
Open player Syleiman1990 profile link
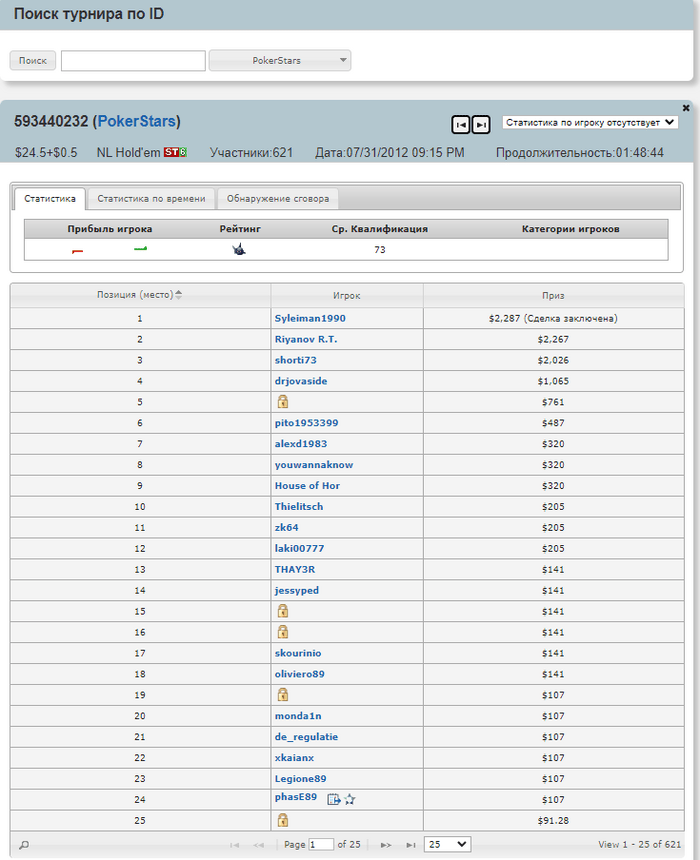(310, 318)
